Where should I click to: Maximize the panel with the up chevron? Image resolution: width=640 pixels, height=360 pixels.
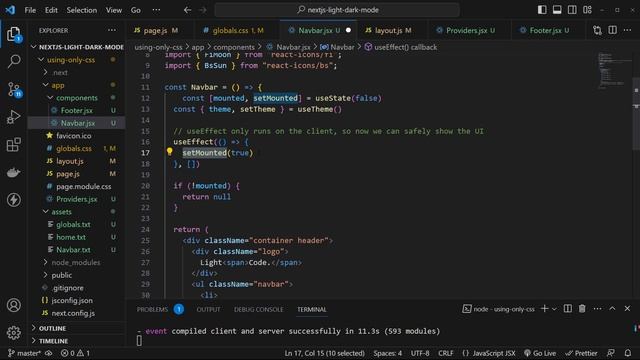click(612, 309)
